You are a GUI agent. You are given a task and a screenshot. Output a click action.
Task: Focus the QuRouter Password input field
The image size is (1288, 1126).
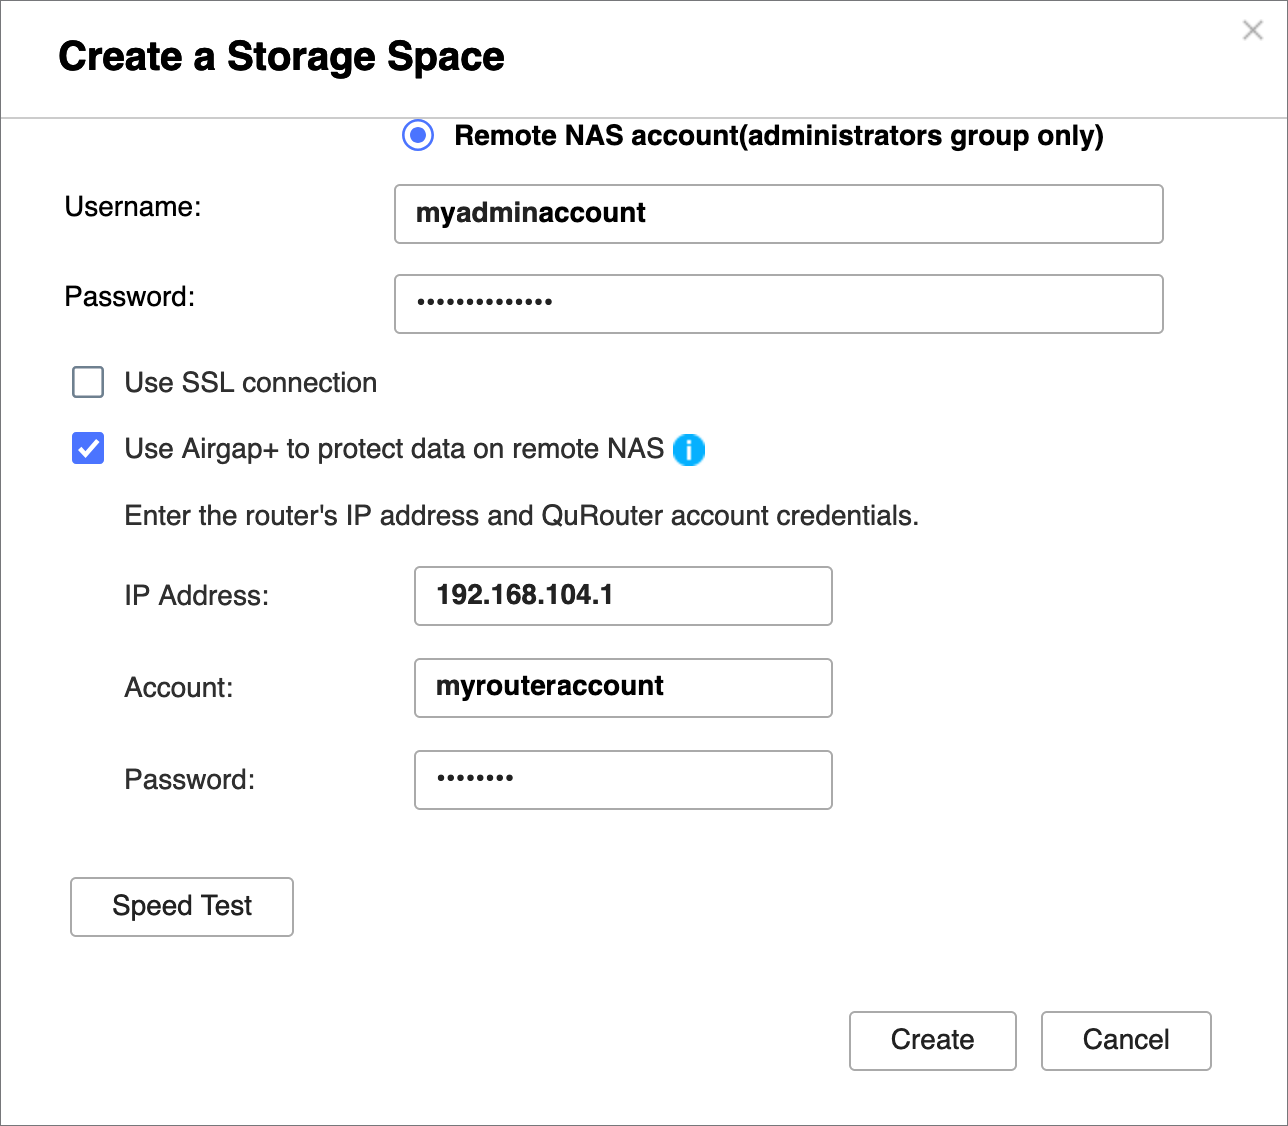(622, 779)
